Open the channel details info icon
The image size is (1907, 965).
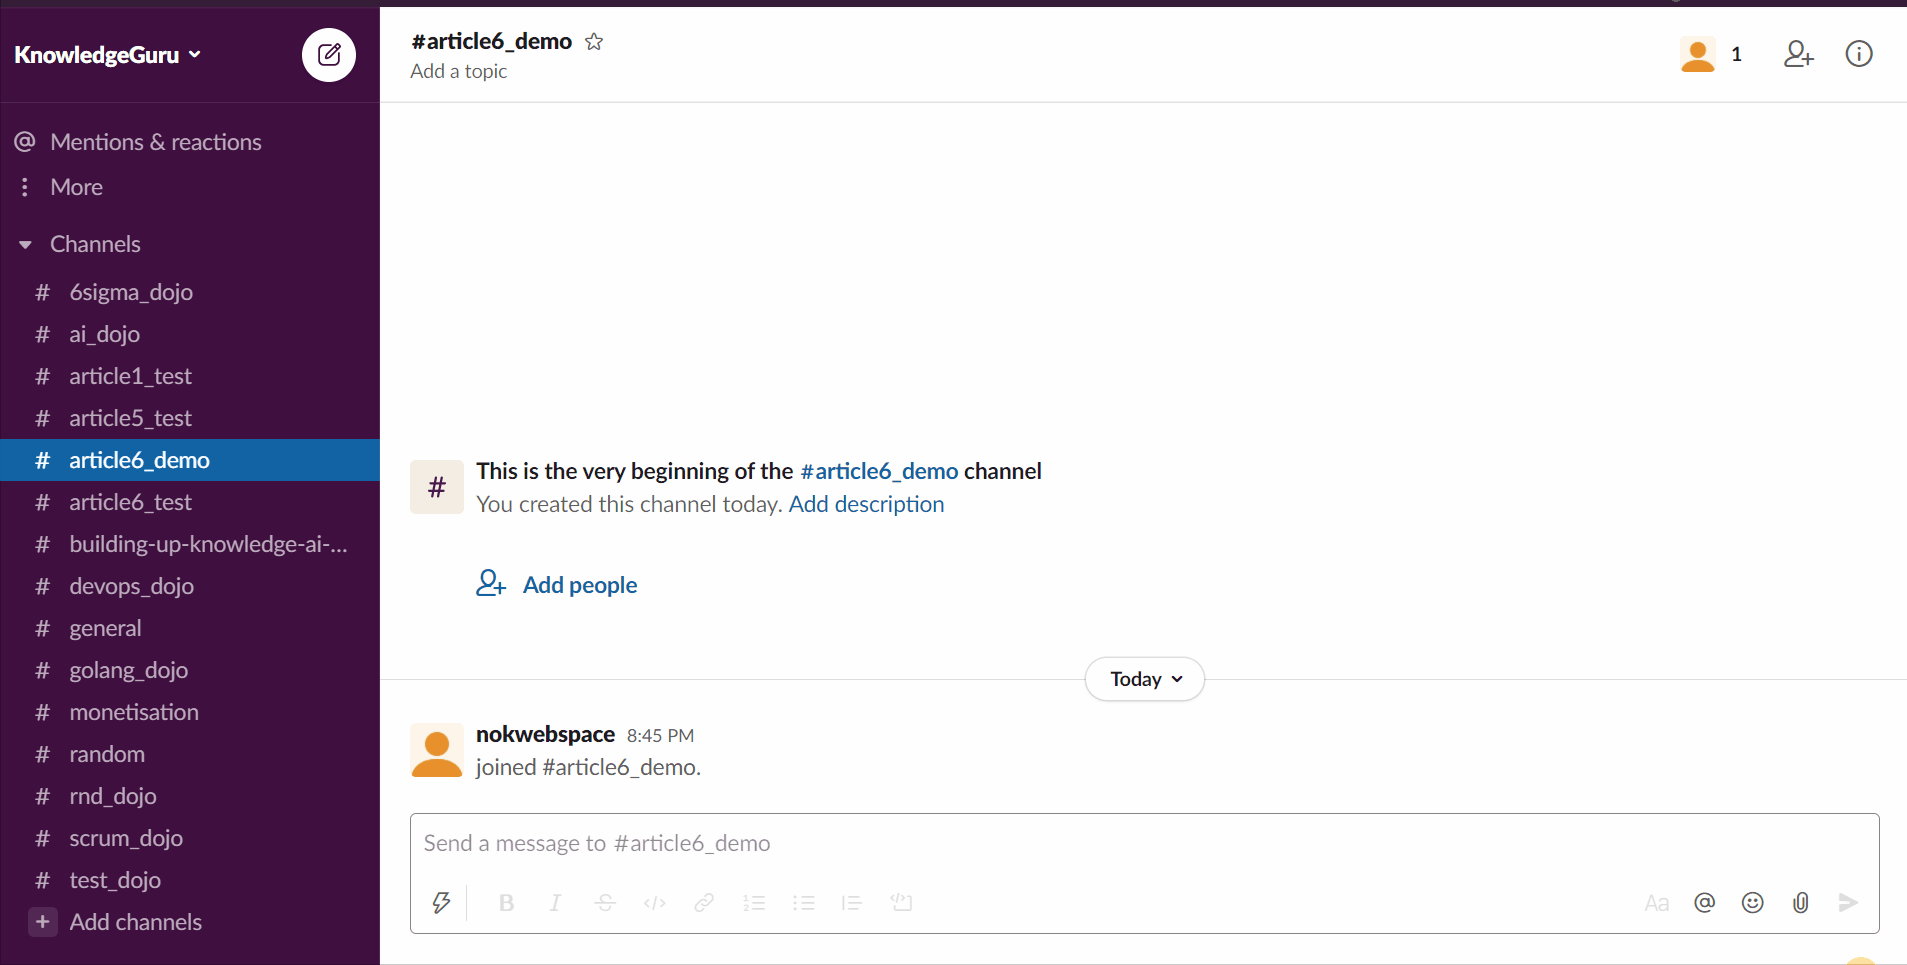(x=1859, y=54)
